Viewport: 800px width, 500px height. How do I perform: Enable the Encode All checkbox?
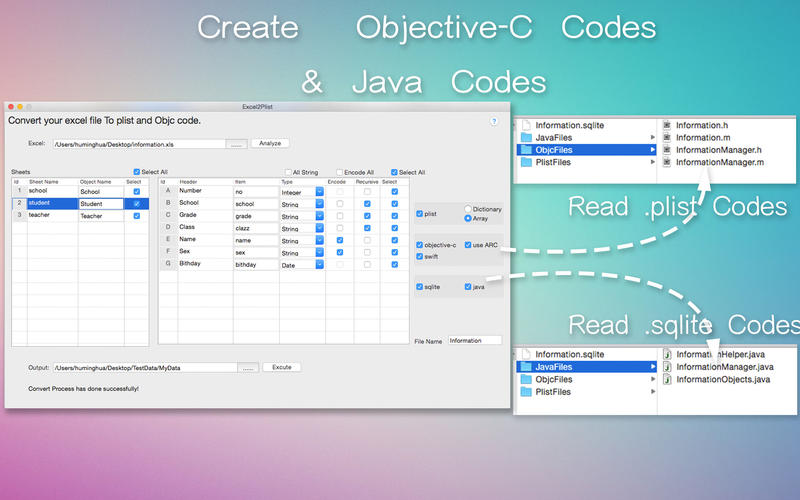pyautogui.click(x=339, y=172)
